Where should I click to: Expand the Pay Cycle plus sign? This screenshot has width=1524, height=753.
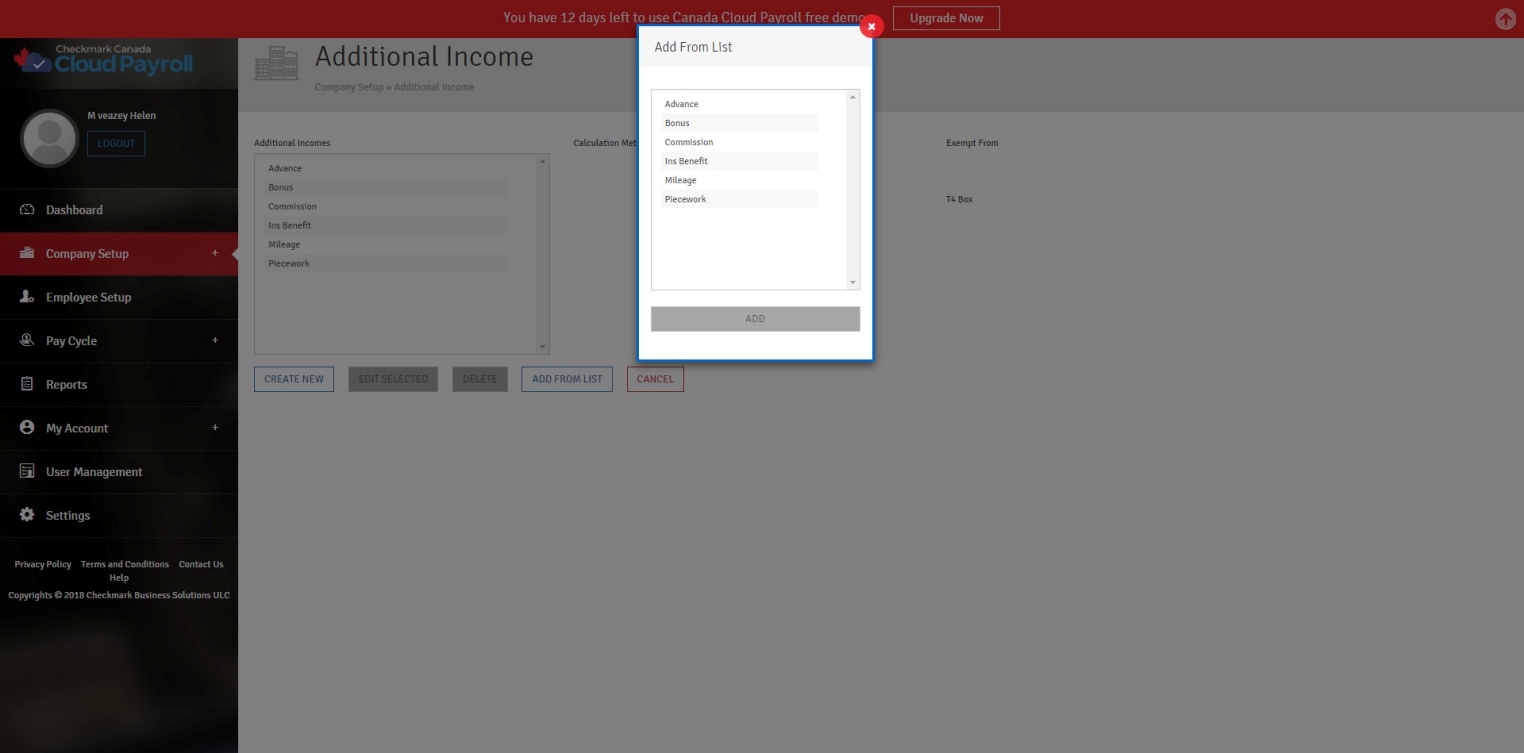point(214,341)
